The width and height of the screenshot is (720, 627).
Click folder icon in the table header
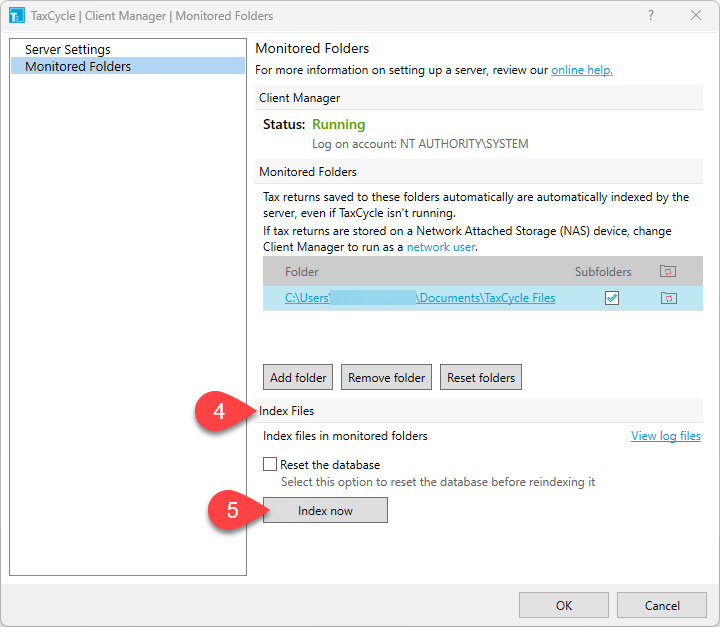click(668, 271)
